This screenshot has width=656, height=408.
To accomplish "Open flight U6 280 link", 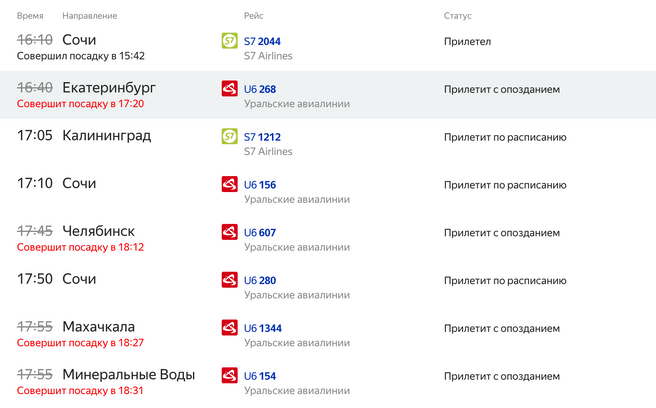I will click(260, 280).
